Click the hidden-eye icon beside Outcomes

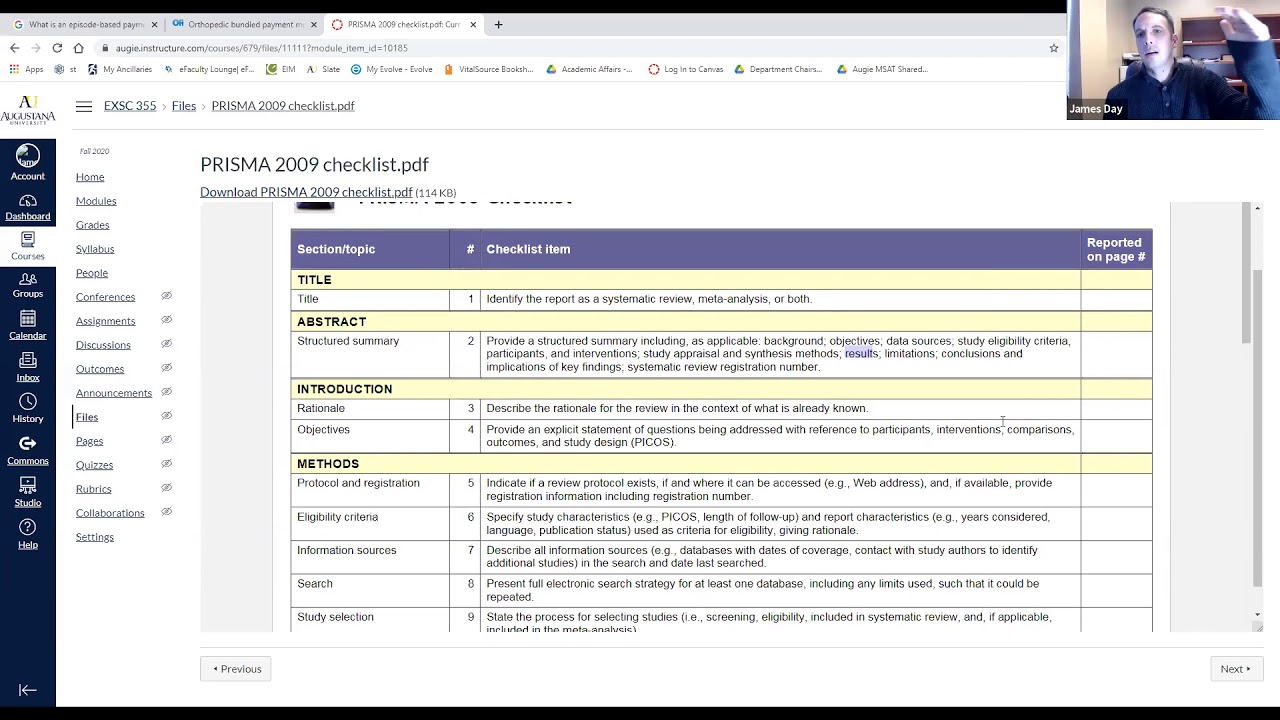point(167,369)
